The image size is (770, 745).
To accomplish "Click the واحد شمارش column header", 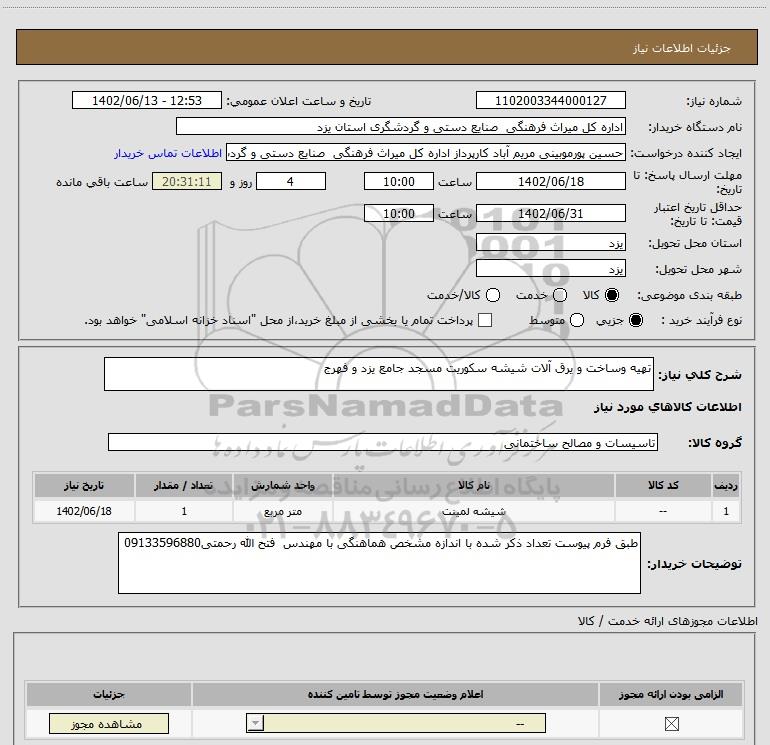I will coord(282,485).
